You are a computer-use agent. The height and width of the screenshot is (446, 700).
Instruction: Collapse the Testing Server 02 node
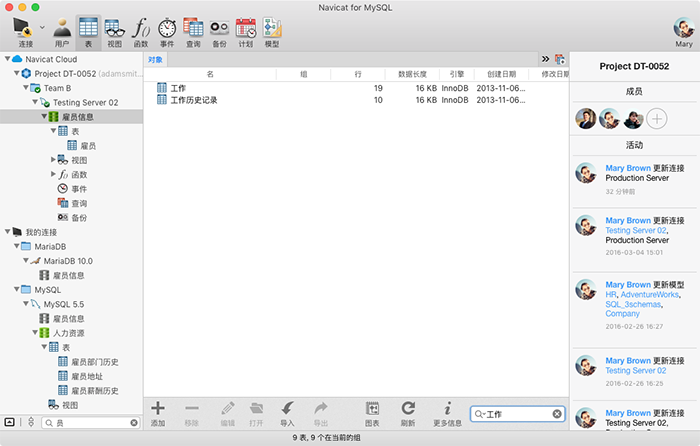click(x=35, y=102)
